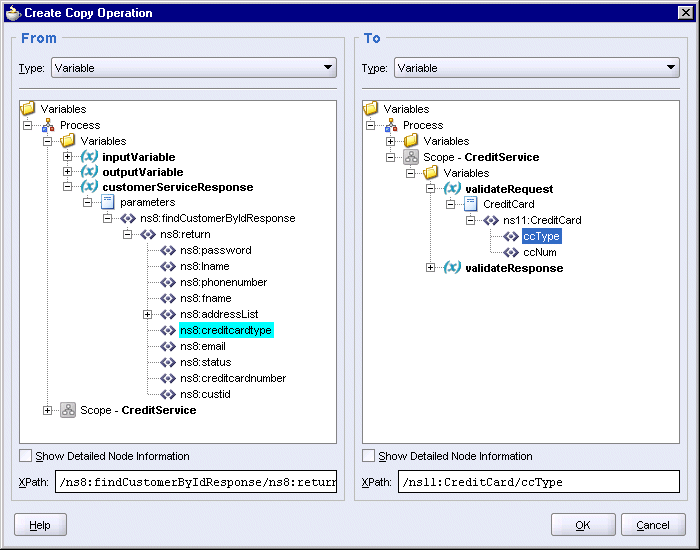Click the Process icon in the From tree
Viewport: 700px width, 550px height.
pos(48,125)
